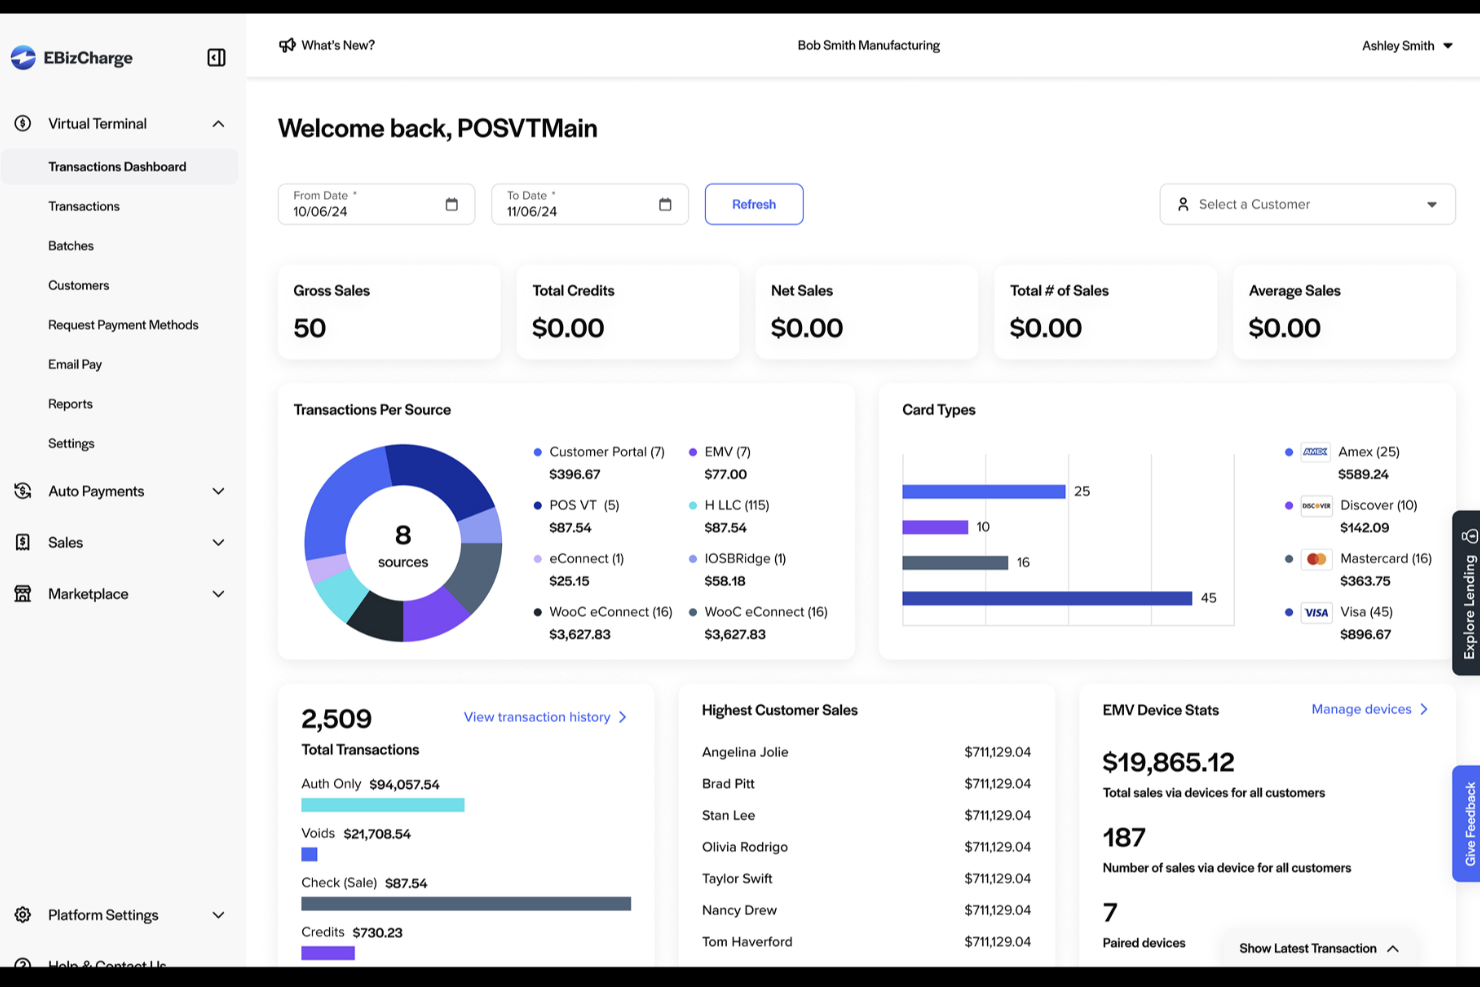This screenshot has width=1480, height=987.
Task: Open What's New via the megaphone icon
Action: point(287,44)
